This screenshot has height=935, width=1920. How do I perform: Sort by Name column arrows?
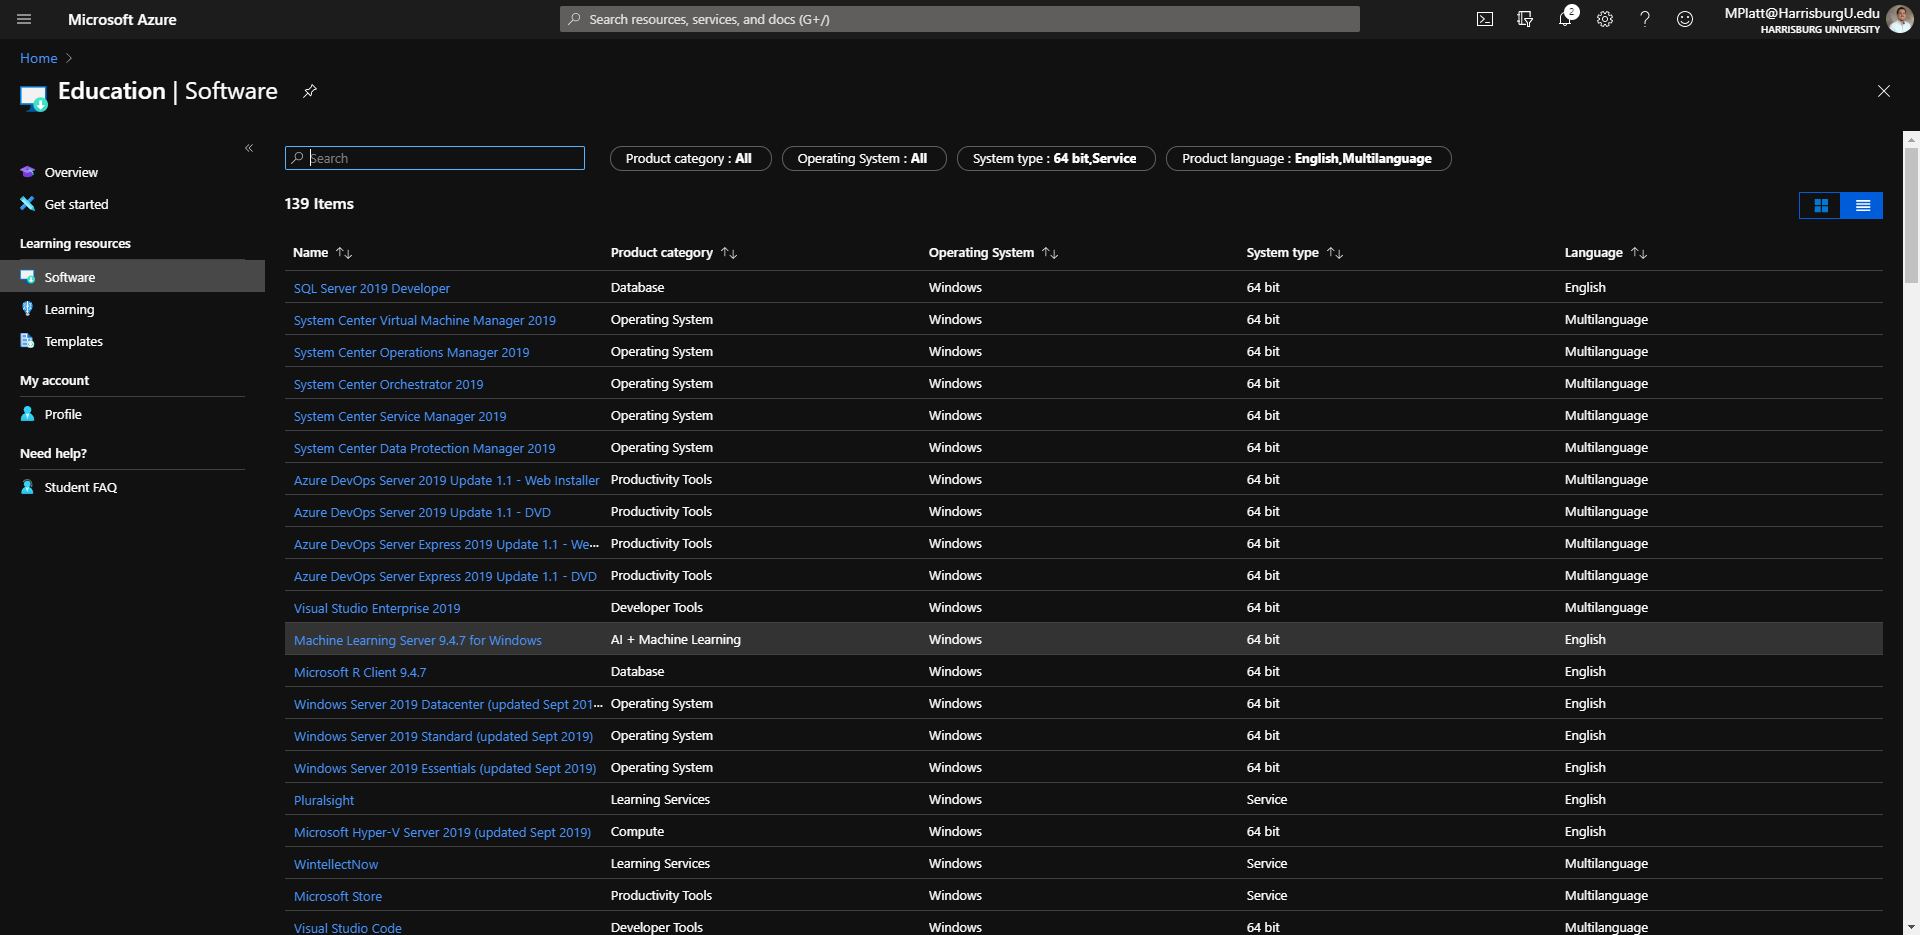(344, 253)
